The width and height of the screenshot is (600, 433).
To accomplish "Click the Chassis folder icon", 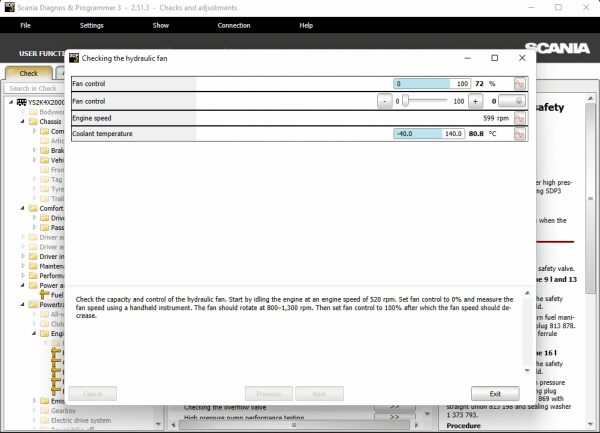I will [33, 121].
